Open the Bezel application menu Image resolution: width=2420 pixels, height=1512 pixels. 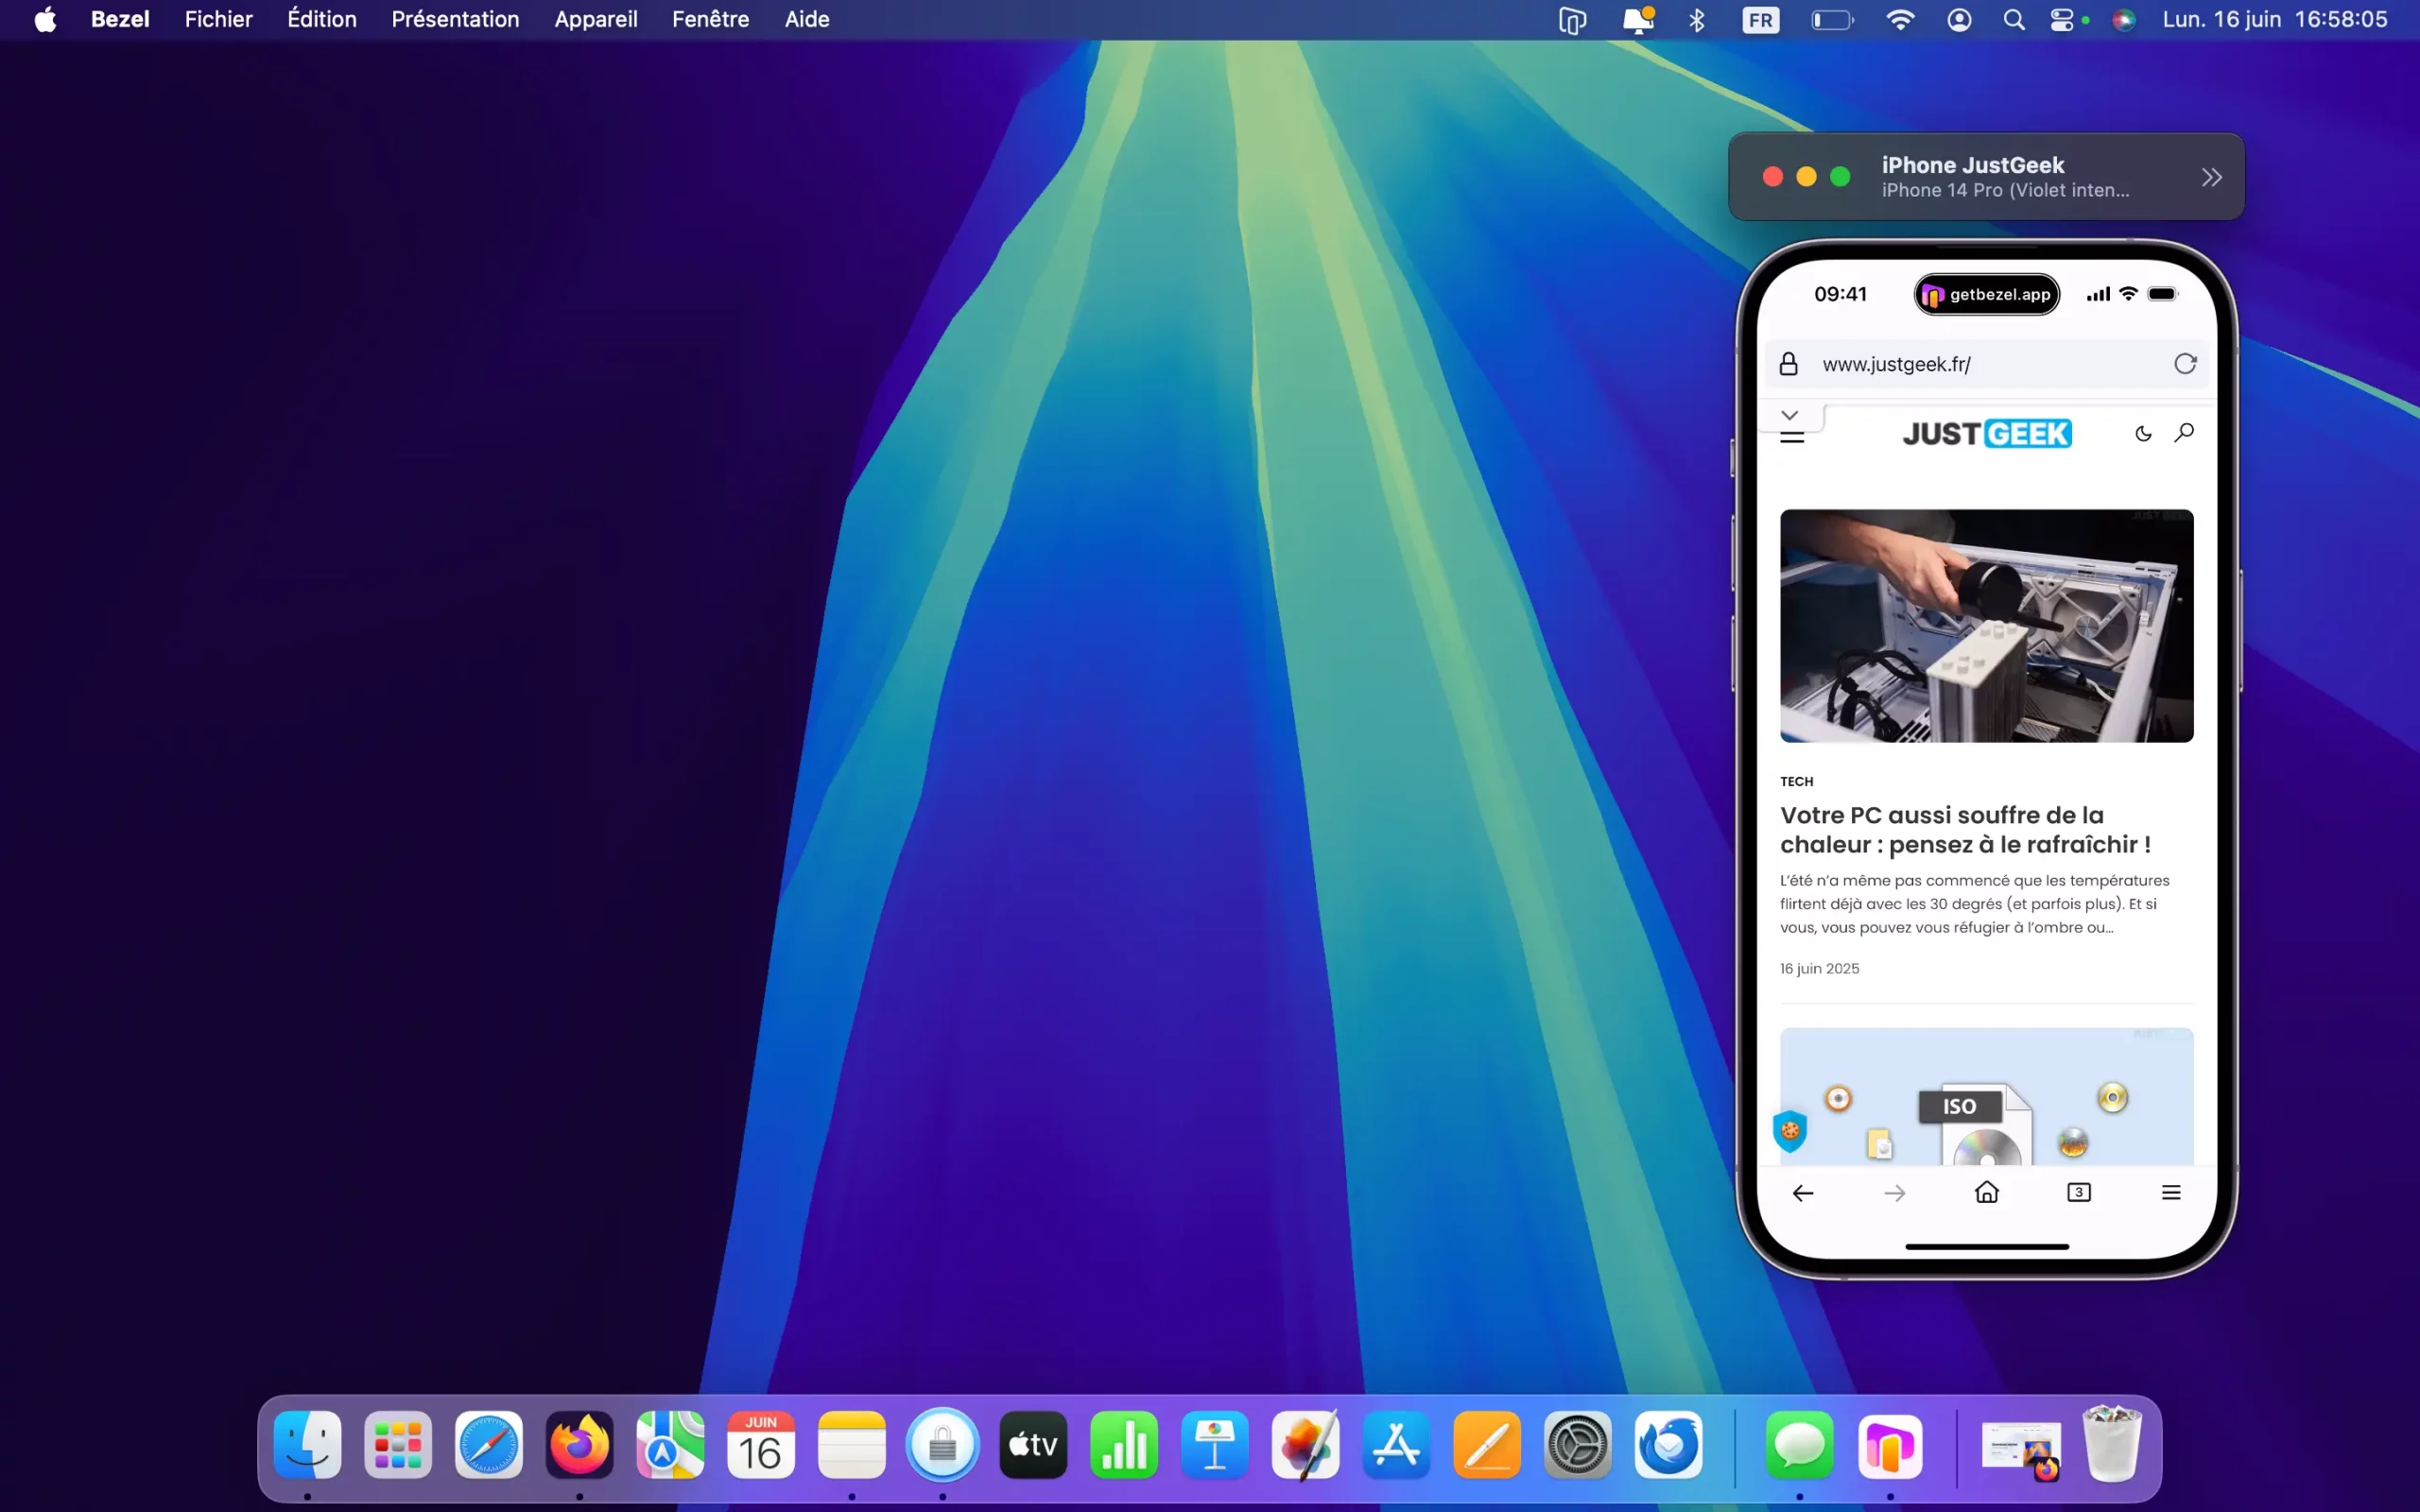(x=120, y=20)
